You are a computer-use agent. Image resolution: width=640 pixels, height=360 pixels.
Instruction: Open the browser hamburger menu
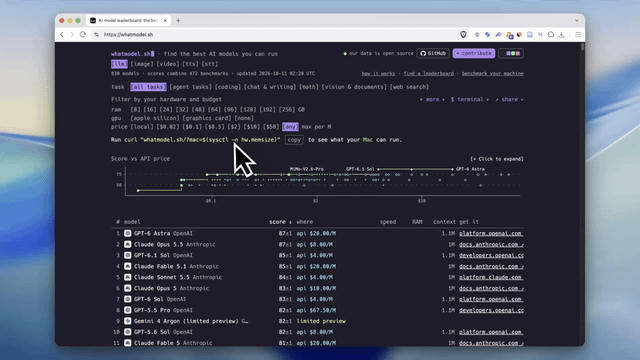tap(578, 35)
